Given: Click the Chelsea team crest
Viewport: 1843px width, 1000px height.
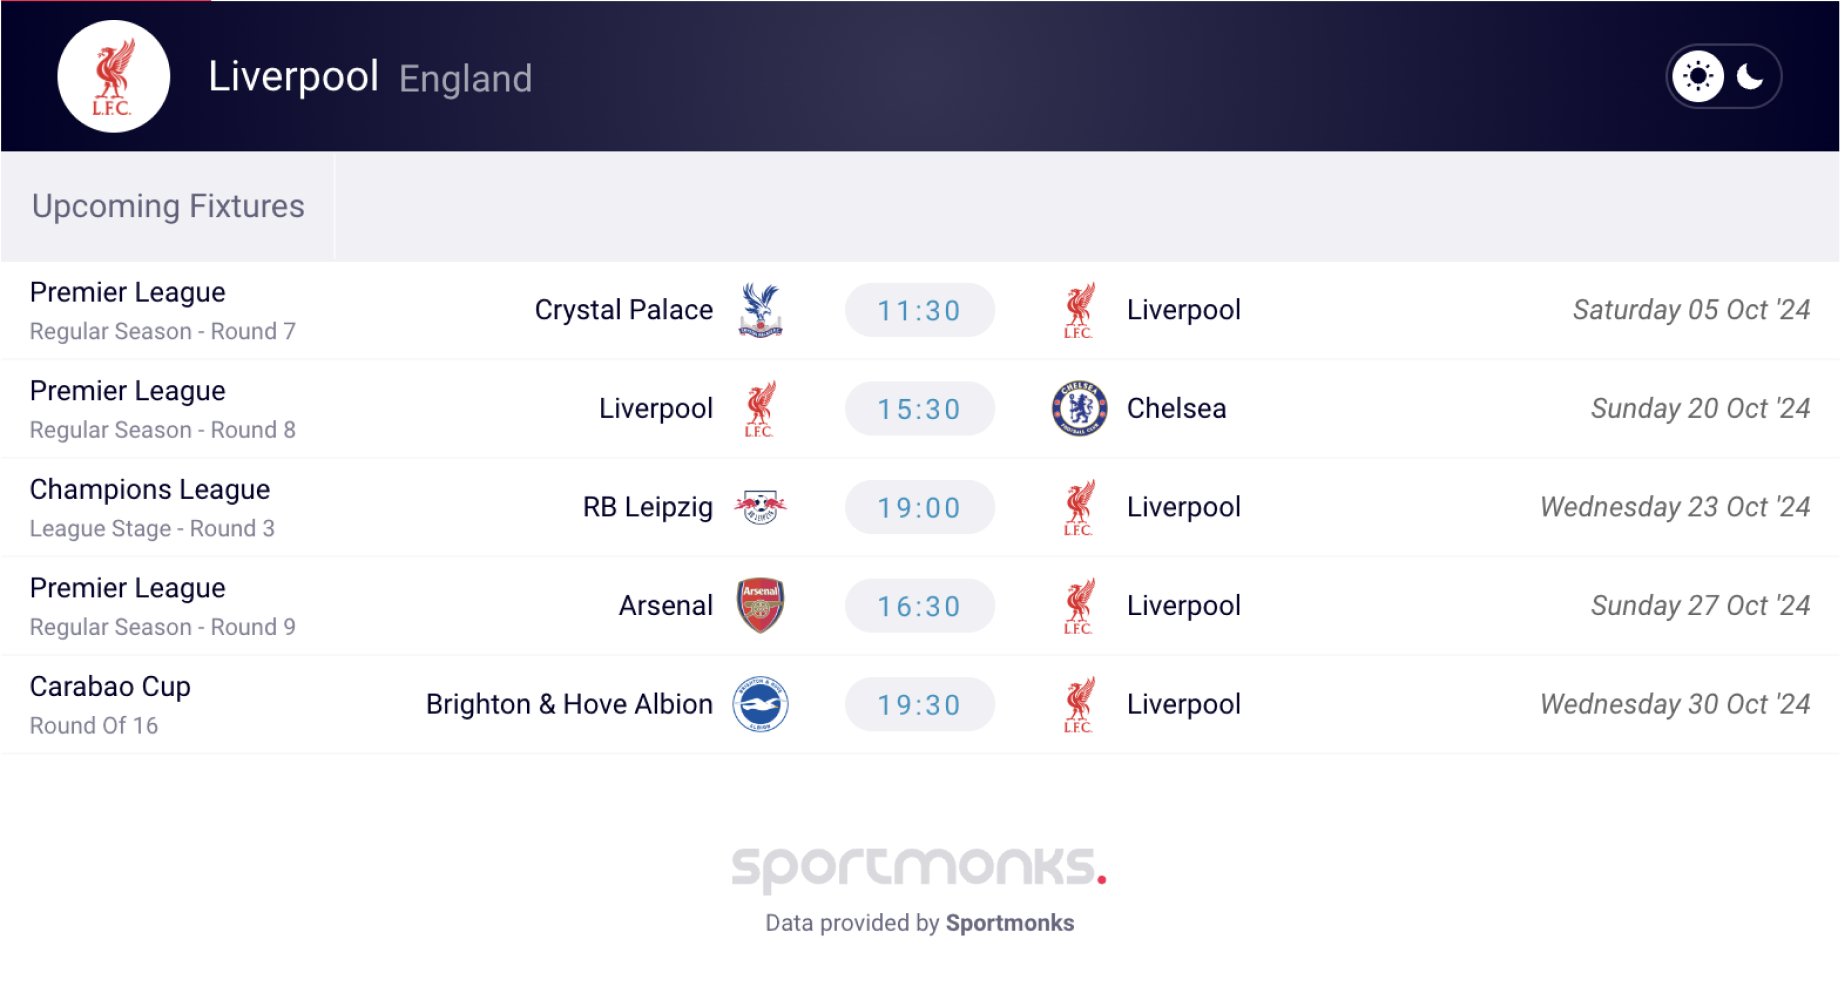Looking at the screenshot, I should coord(1079,408).
